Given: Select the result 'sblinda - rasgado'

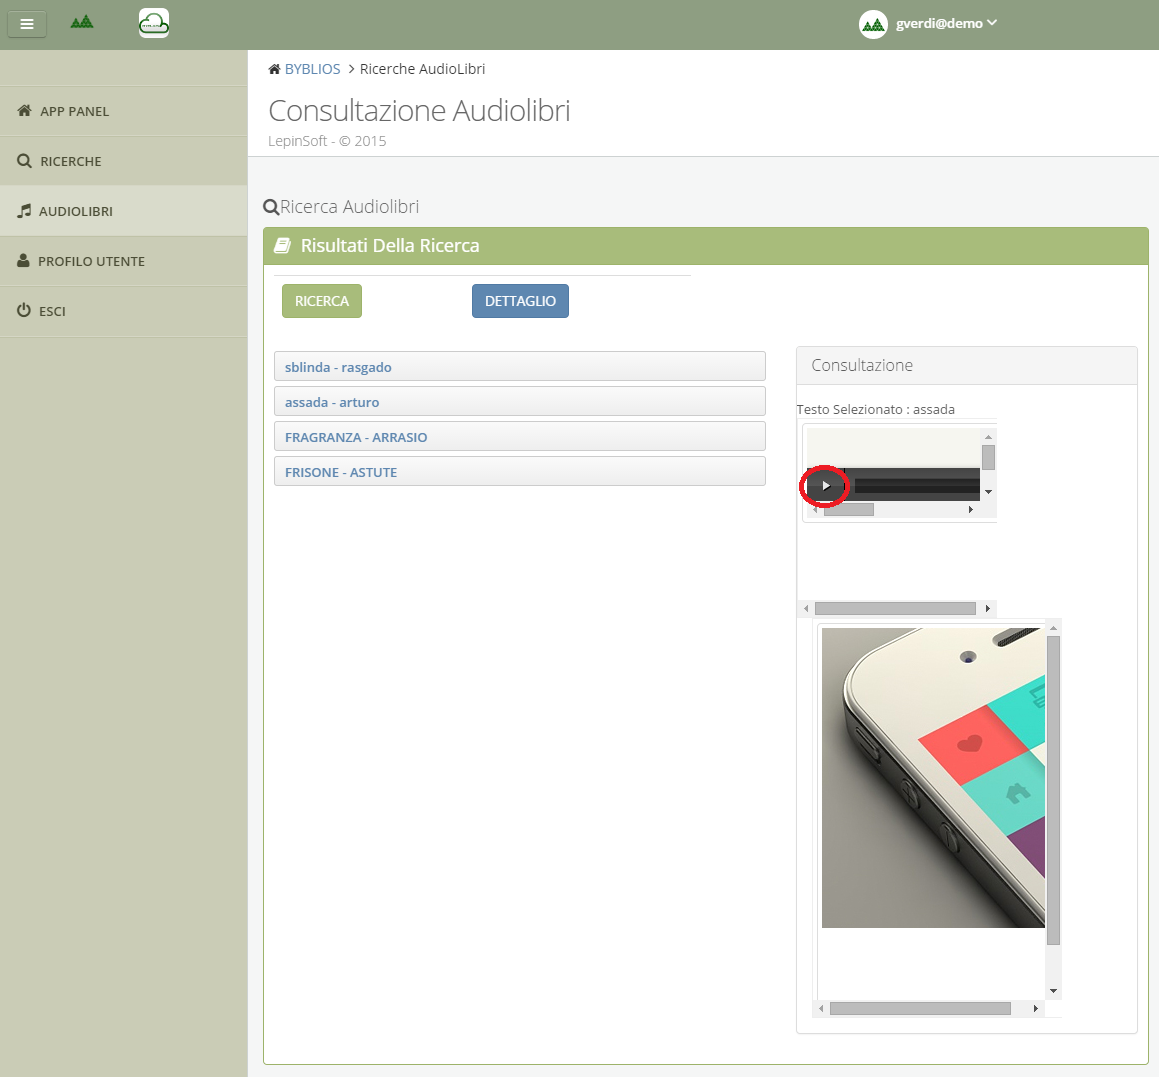Looking at the screenshot, I should click(520, 367).
